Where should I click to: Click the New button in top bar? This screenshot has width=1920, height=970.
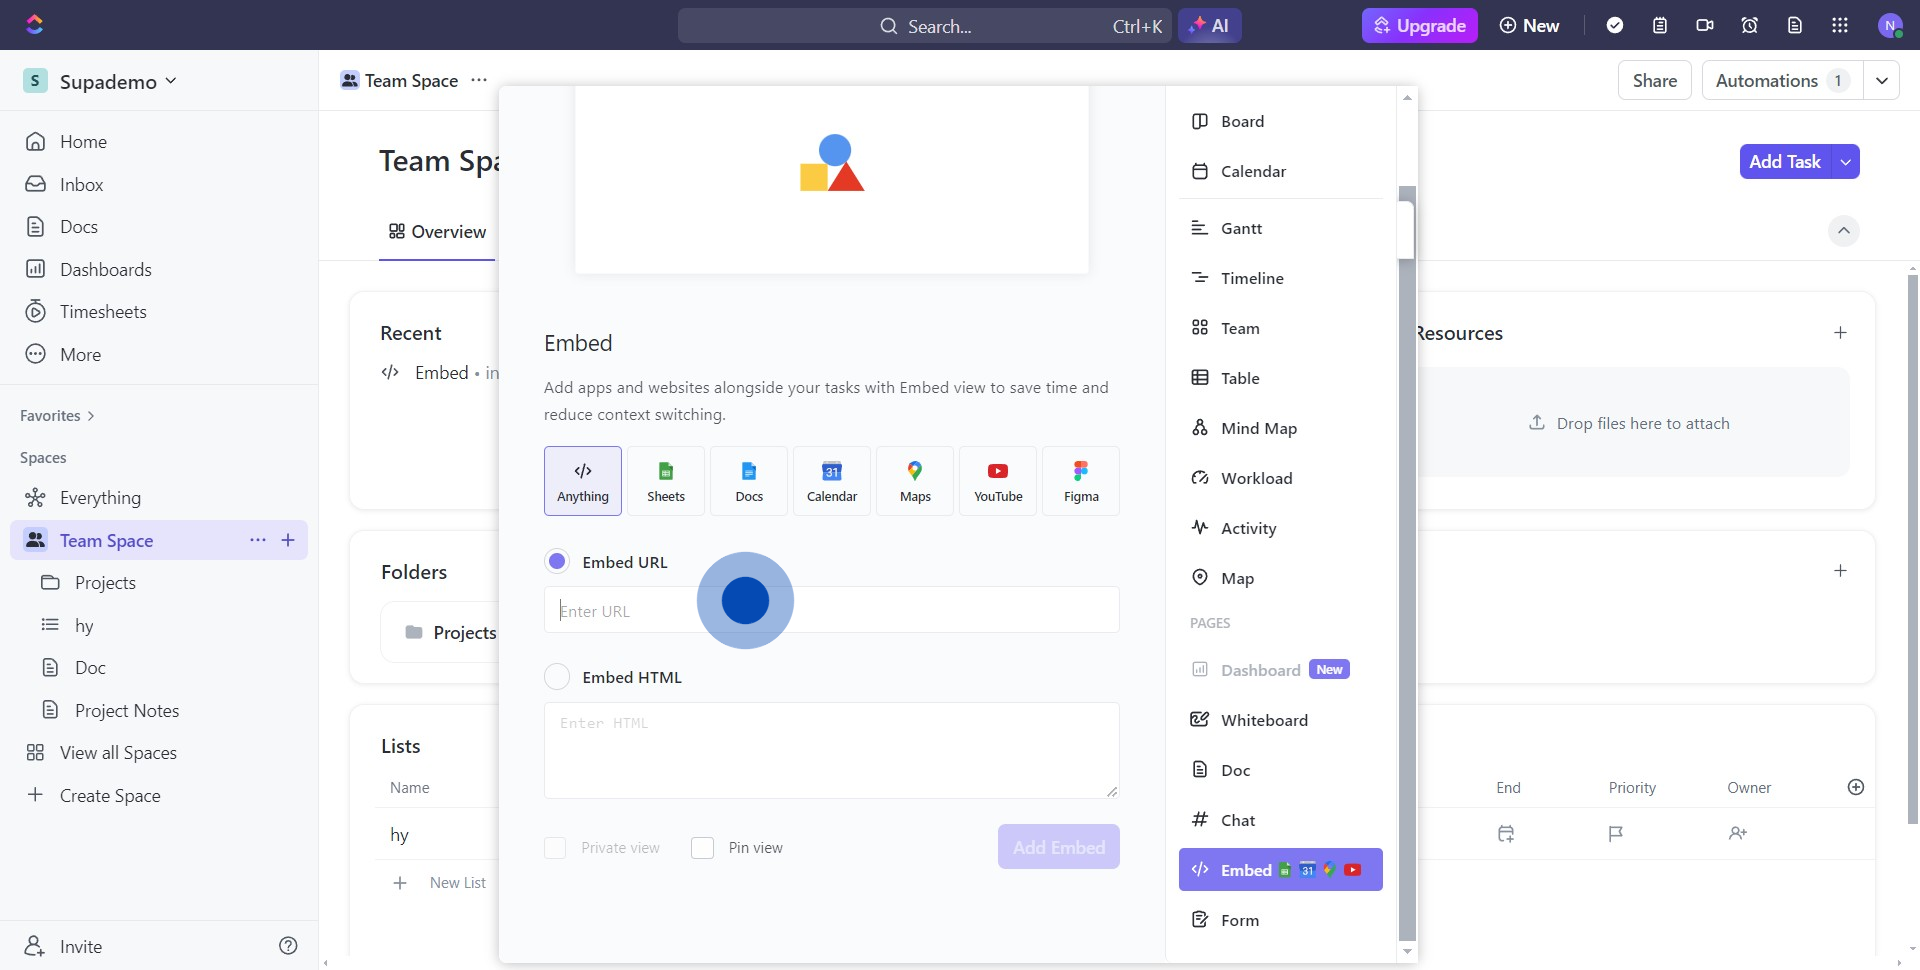point(1530,26)
